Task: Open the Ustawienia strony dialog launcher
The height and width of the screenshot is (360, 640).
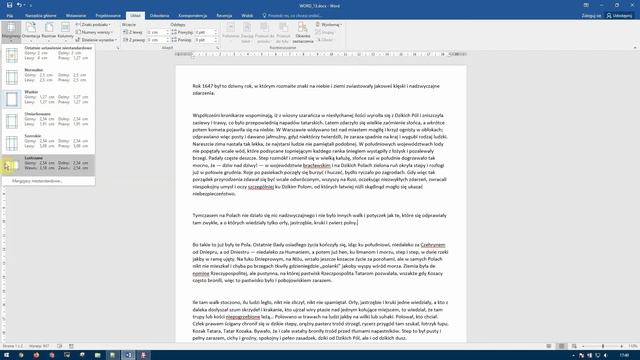Action: point(118,48)
